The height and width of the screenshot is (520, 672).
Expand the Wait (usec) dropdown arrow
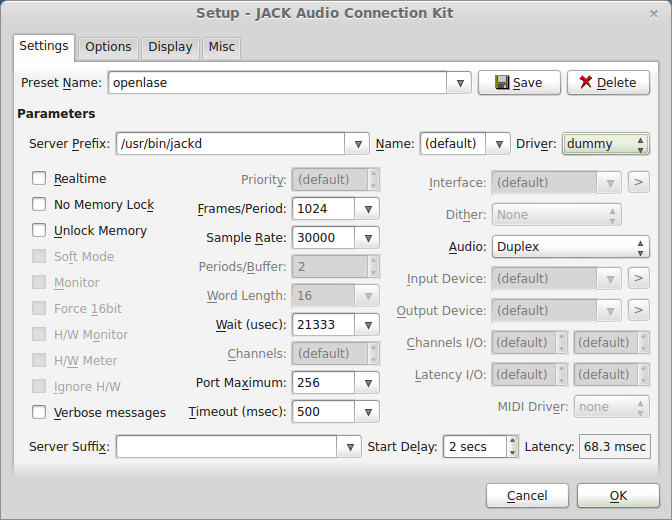[367, 325]
